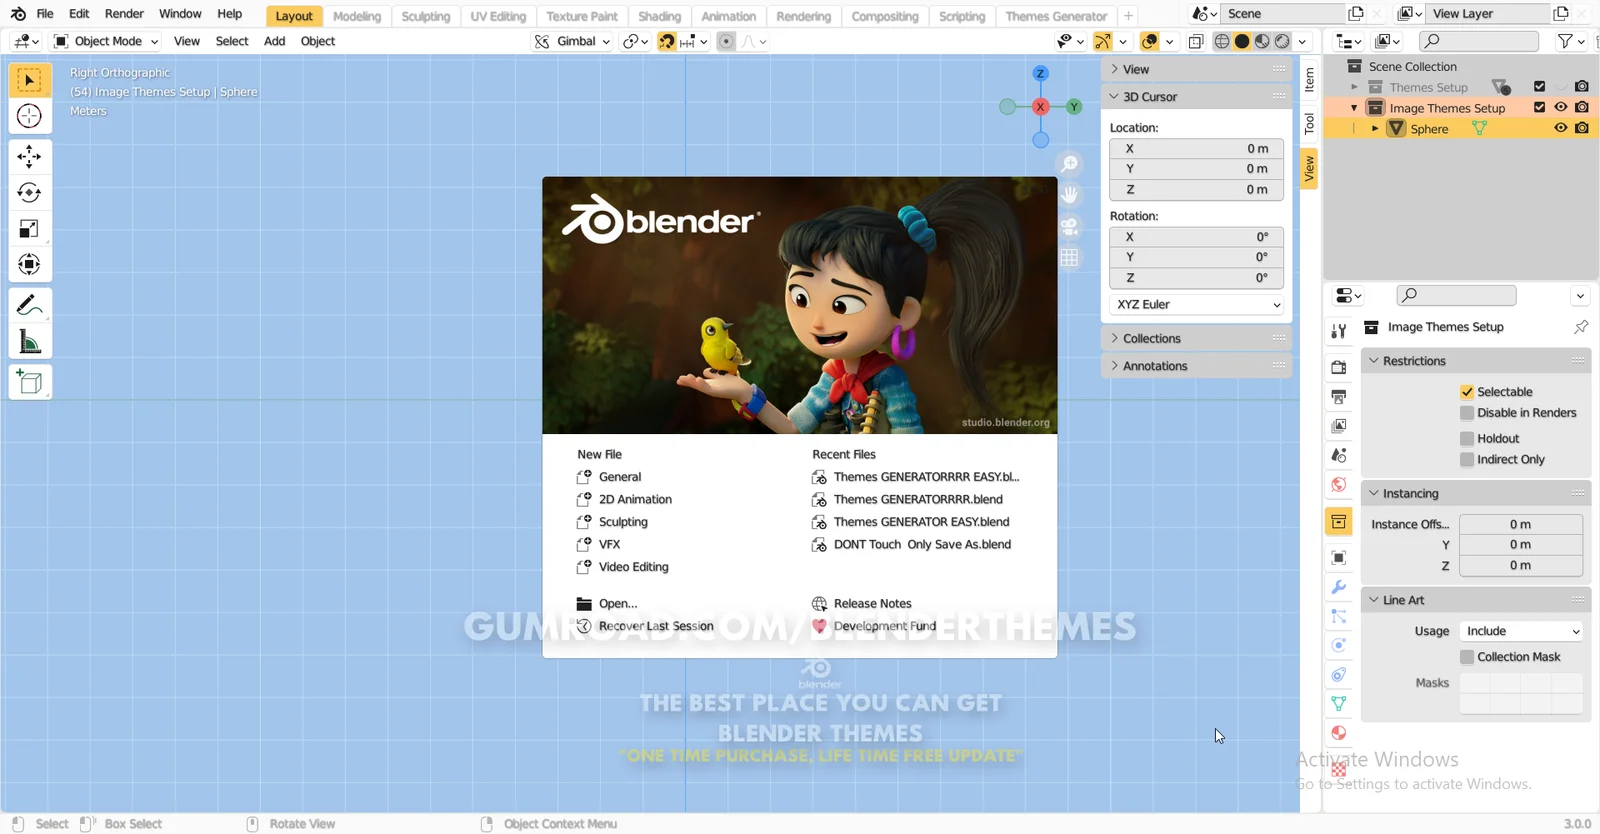This screenshot has width=1600, height=834.
Task: Open the Themes Generator workspace tab
Action: point(1056,16)
